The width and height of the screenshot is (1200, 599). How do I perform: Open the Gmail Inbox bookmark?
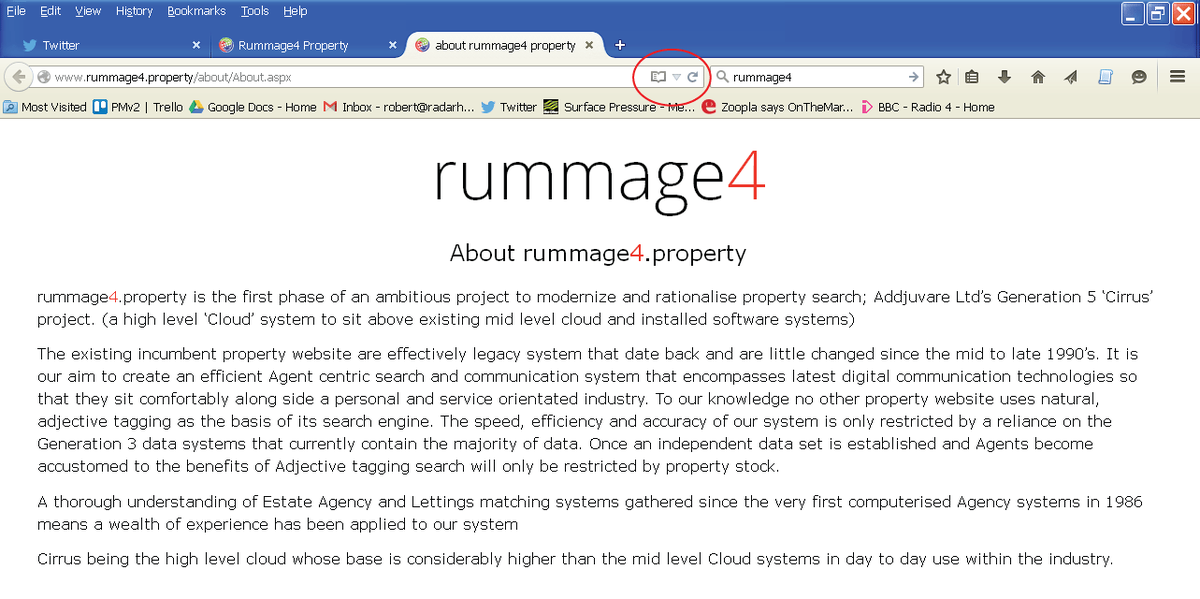pyautogui.click(x=399, y=107)
